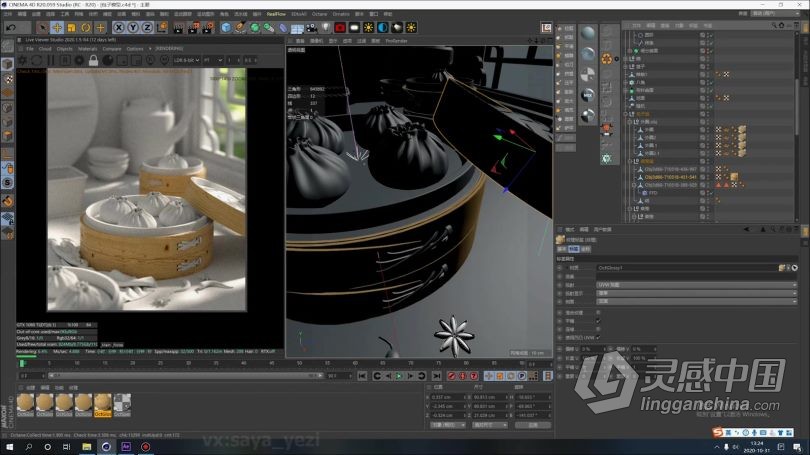Click the red record keyframe button
The height and width of the screenshot is (455, 810).
(451, 376)
